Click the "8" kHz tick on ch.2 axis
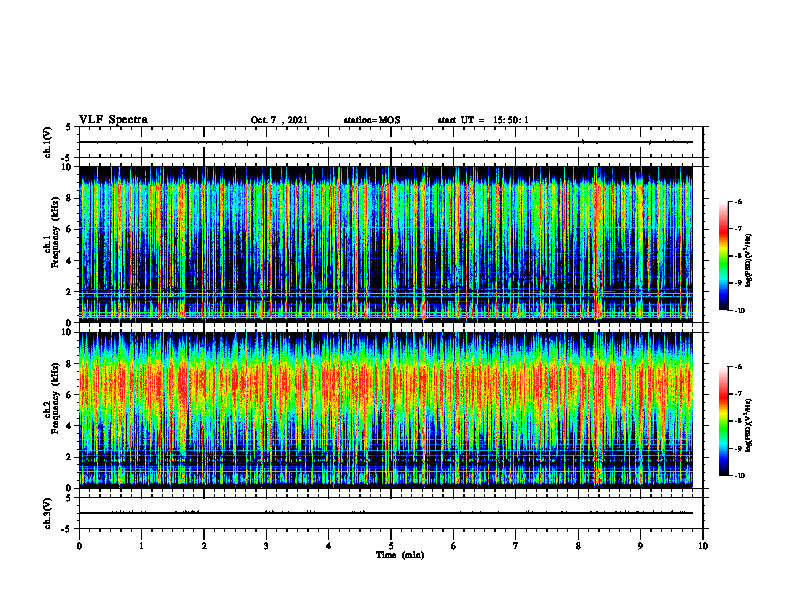This screenshot has width=792, height=612. tap(70, 364)
